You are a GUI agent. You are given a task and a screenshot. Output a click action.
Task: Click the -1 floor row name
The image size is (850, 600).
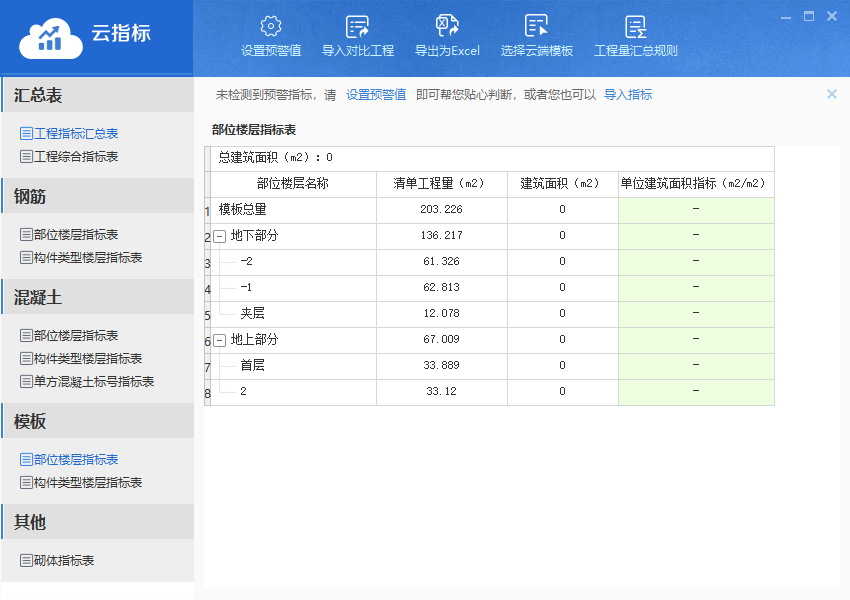tap(246, 287)
